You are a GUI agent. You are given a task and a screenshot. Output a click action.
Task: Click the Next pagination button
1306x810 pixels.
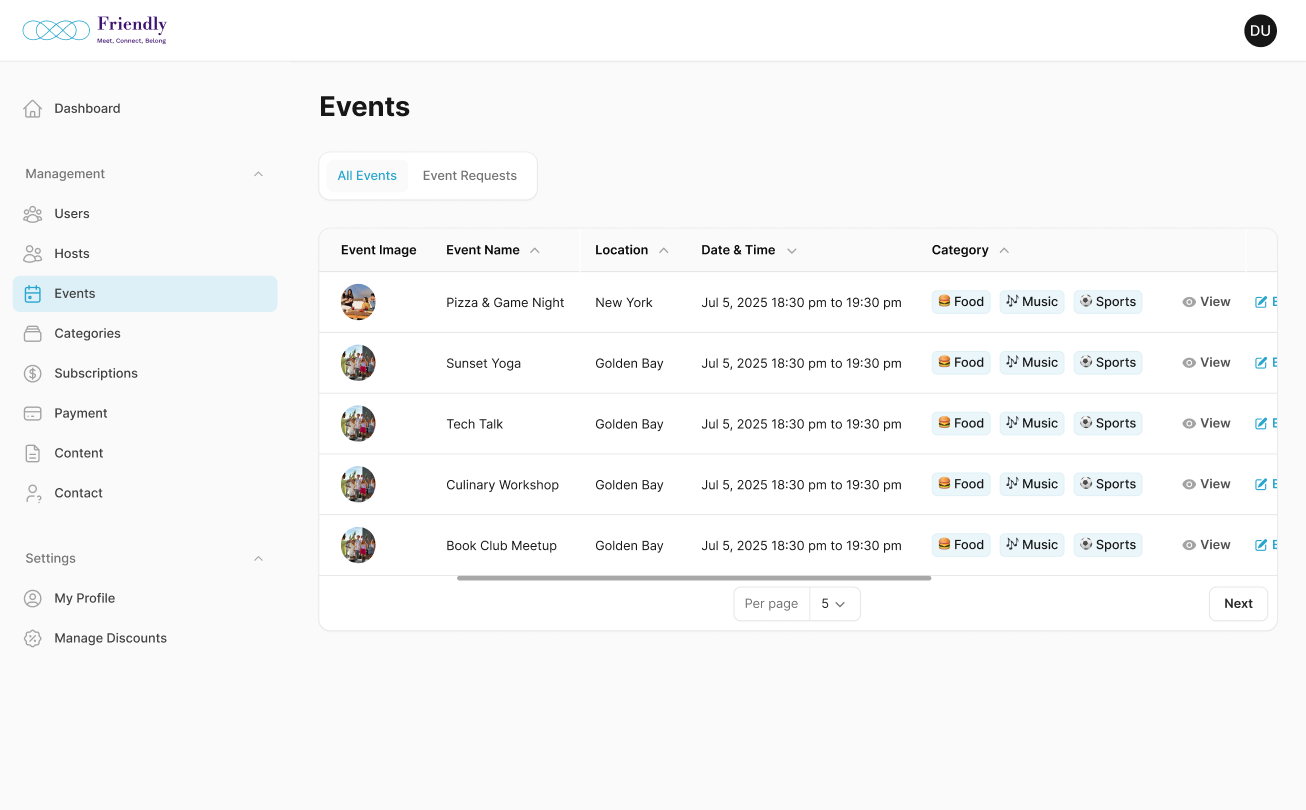1238,604
